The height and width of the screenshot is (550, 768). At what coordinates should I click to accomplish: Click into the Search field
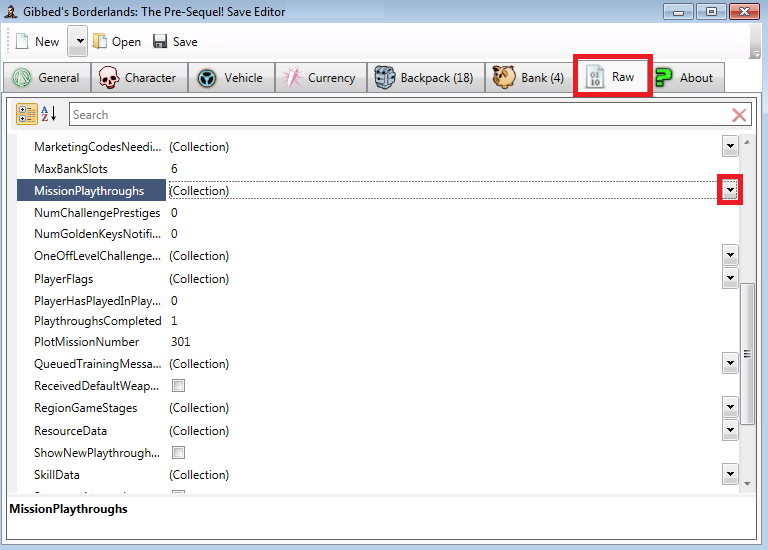click(399, 115)
